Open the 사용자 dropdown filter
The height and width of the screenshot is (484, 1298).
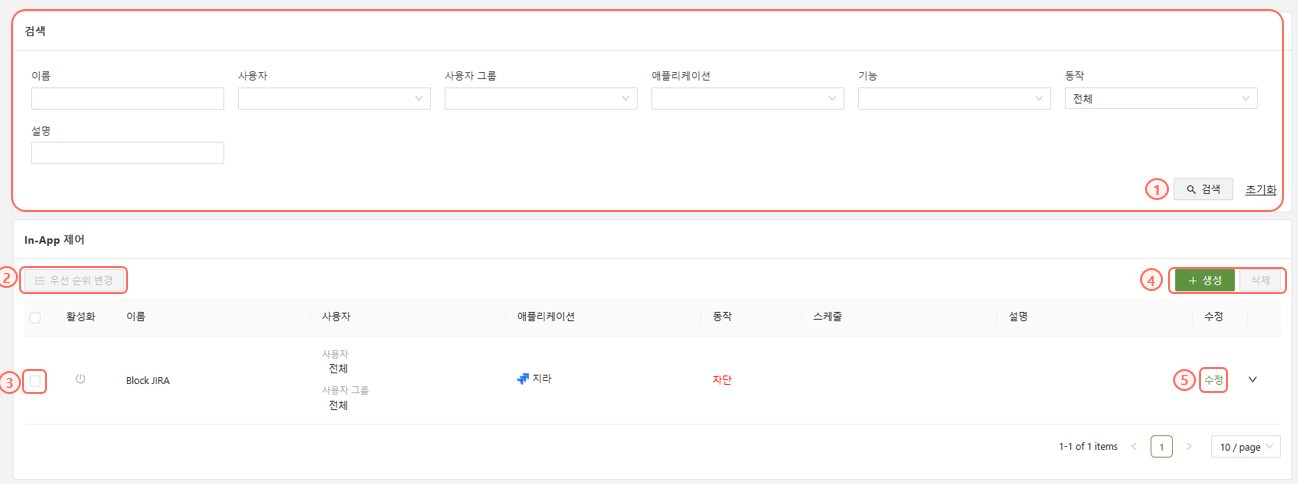[x=334, y=98]
